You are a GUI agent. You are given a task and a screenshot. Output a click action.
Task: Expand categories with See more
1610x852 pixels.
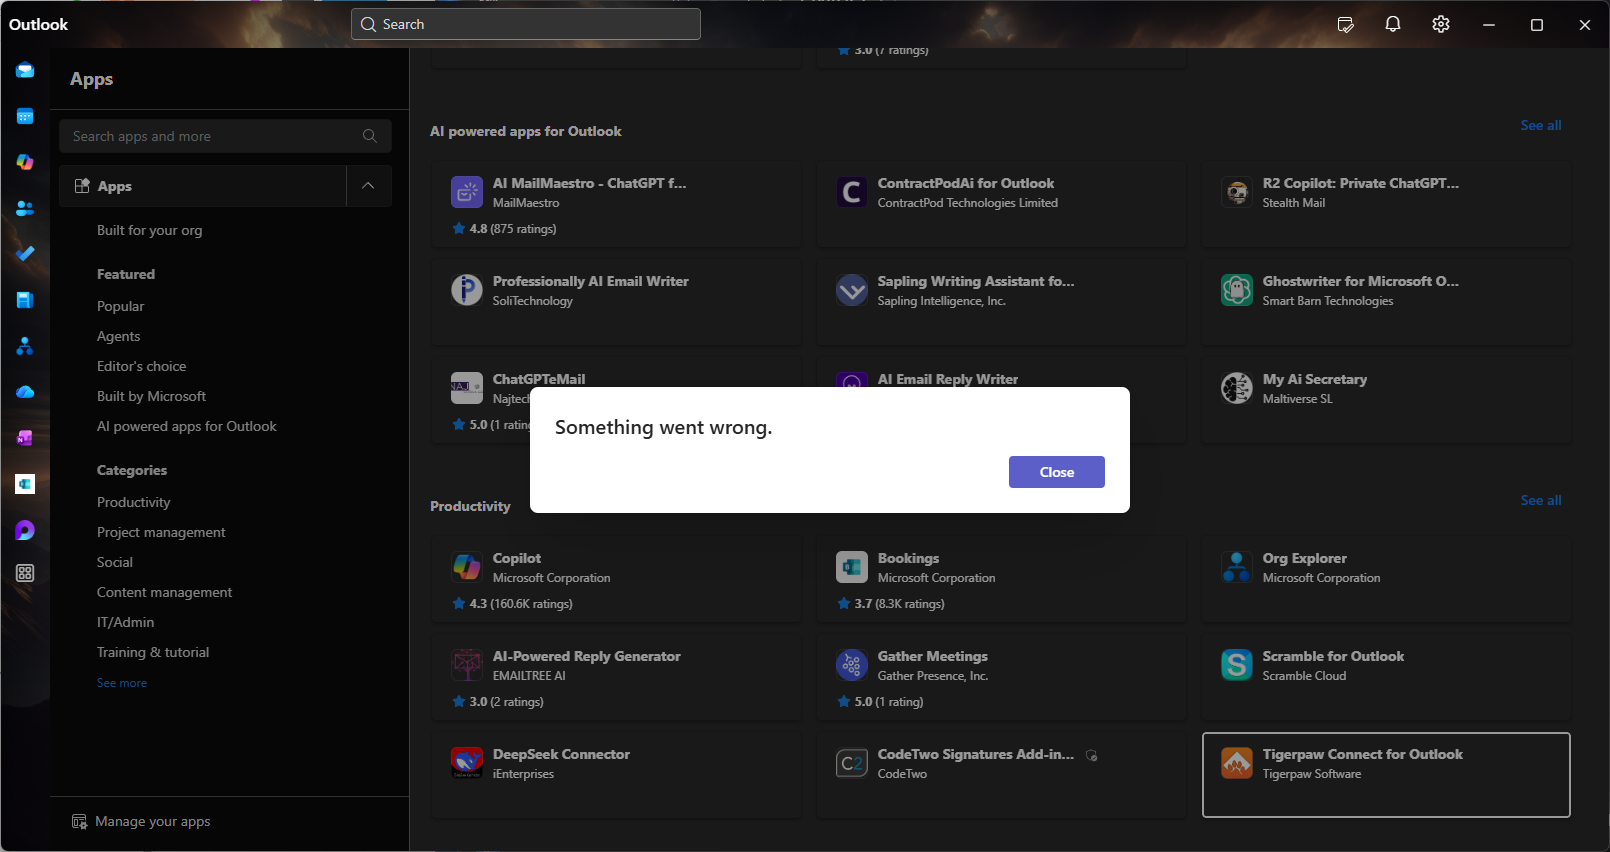[x=122, y=683]
